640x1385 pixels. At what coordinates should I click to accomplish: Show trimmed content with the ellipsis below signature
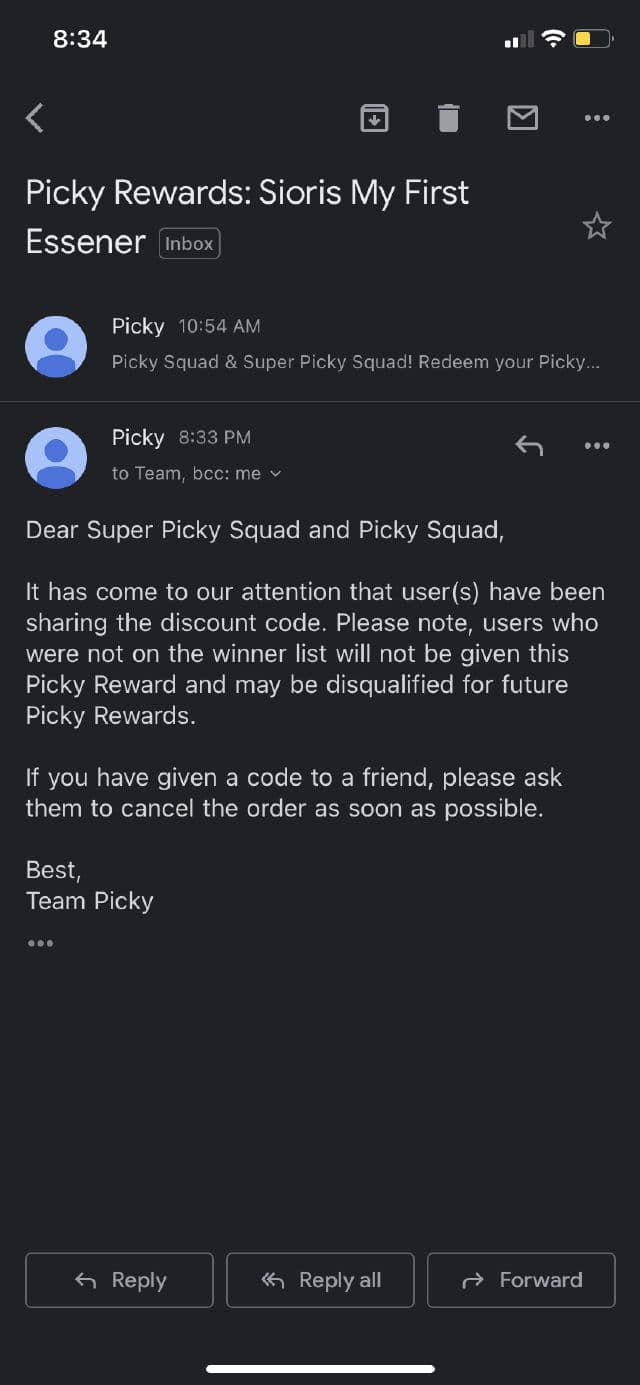(x=41, y=943)
